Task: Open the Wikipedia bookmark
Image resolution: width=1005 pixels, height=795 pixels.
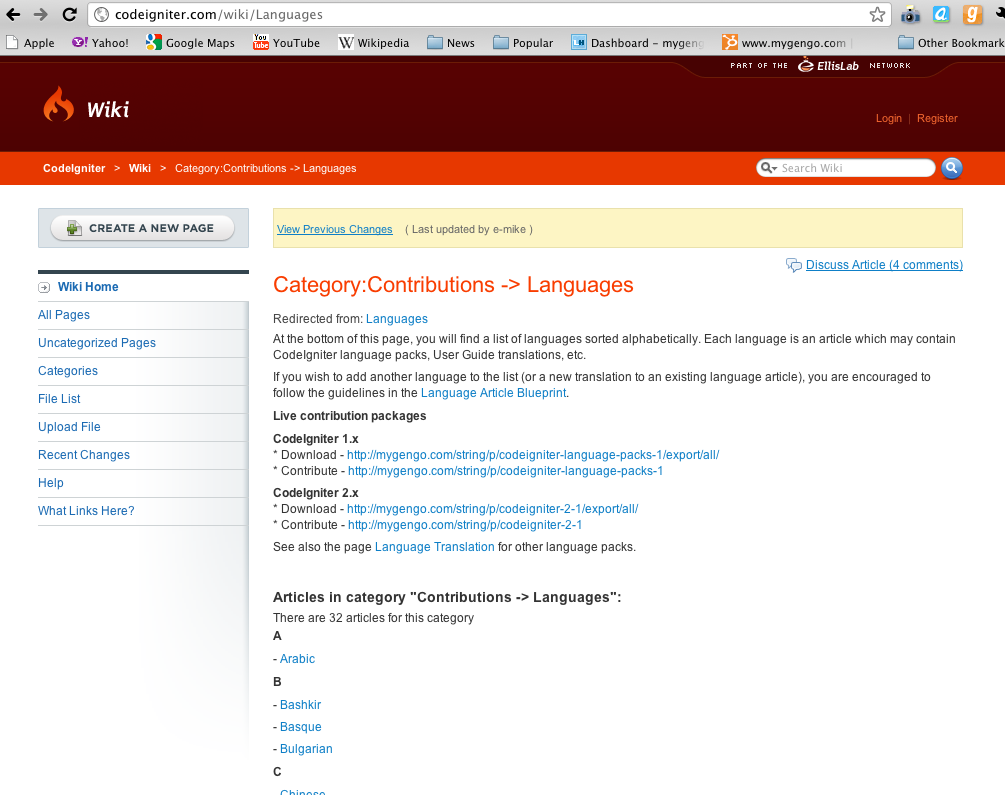Action: [x=374, y=43]
